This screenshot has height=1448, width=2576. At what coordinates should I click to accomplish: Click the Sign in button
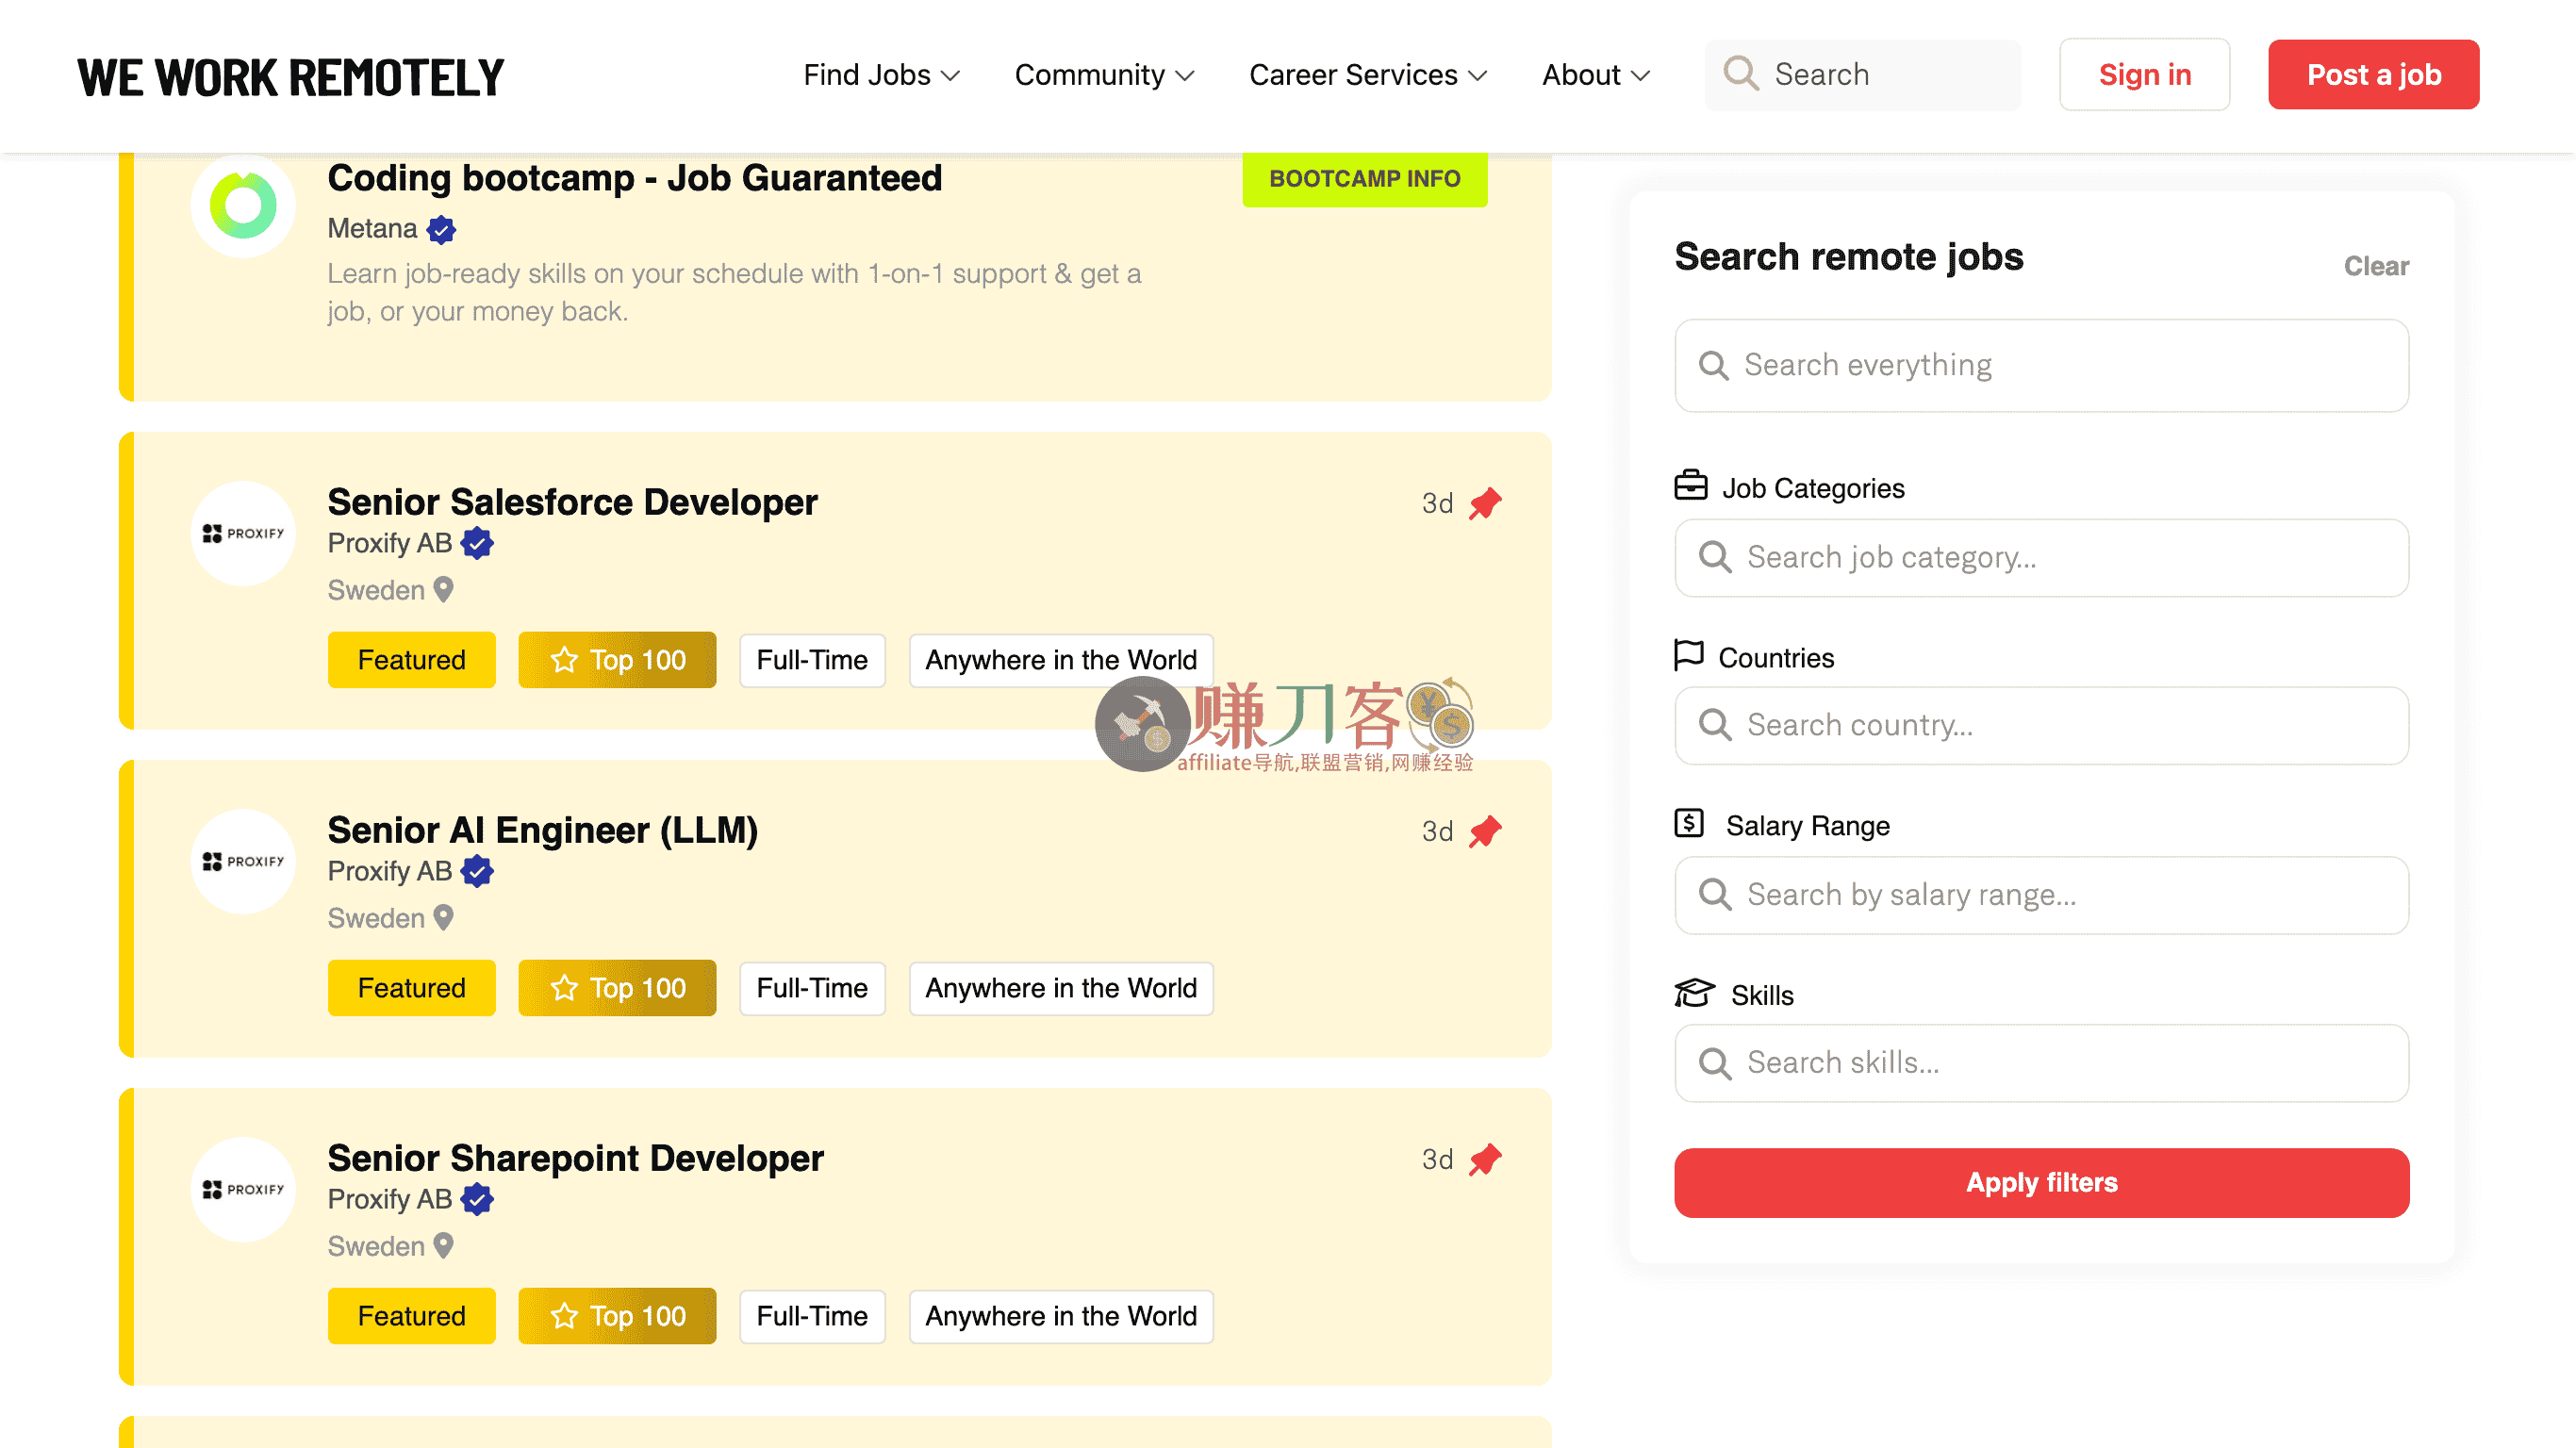coord(2144,75)
